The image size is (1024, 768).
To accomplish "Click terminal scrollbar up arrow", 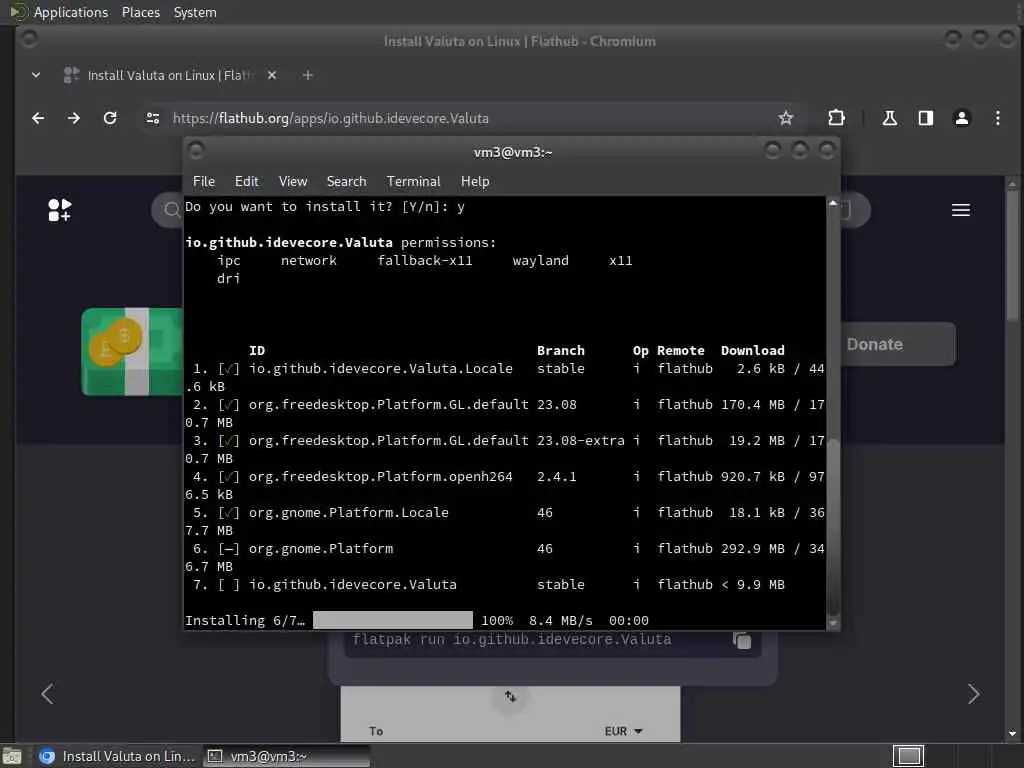I will pyautogui.click(x=833, y=203).
